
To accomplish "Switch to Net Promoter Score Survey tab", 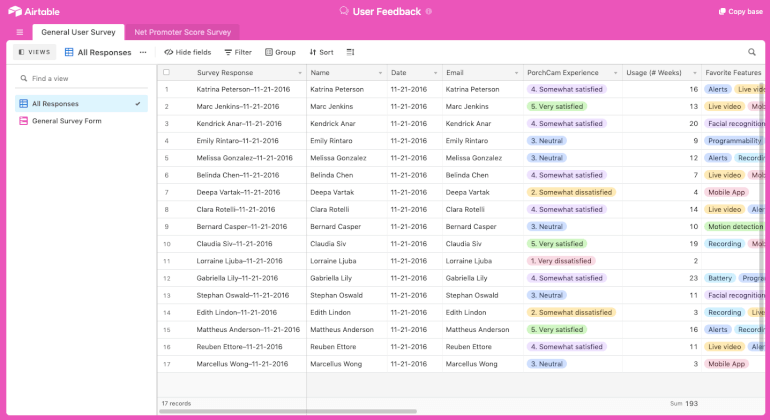I will 182,32.
